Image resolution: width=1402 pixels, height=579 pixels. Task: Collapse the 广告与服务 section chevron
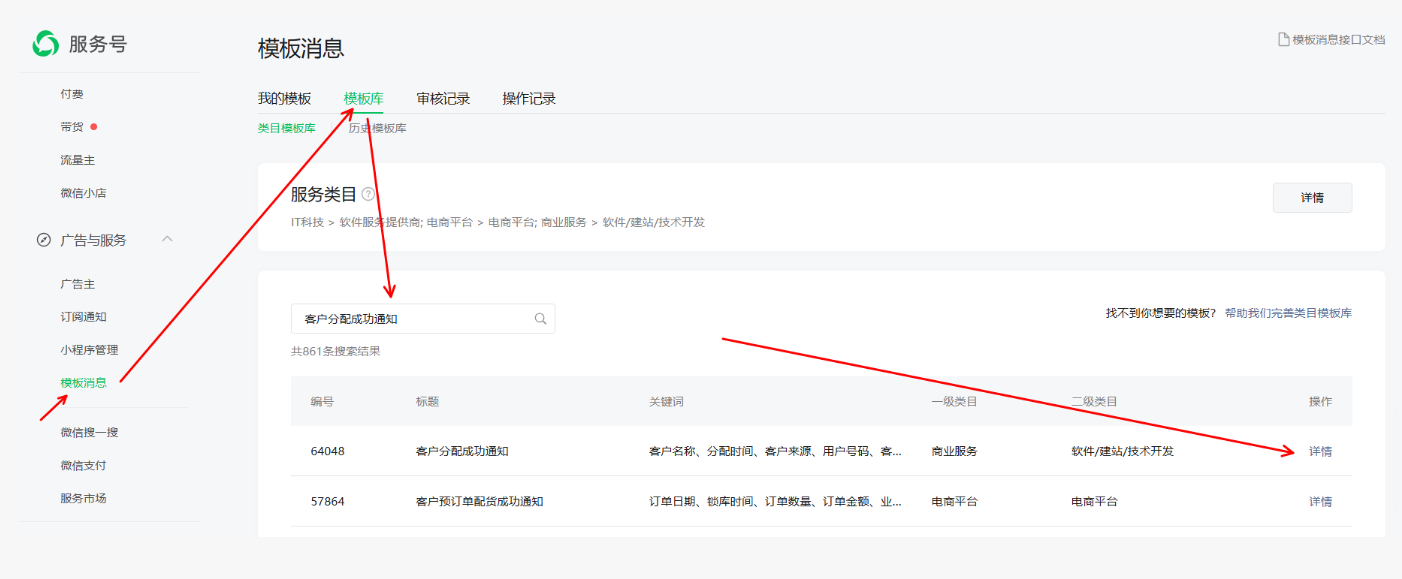click(x=167, y=239)
